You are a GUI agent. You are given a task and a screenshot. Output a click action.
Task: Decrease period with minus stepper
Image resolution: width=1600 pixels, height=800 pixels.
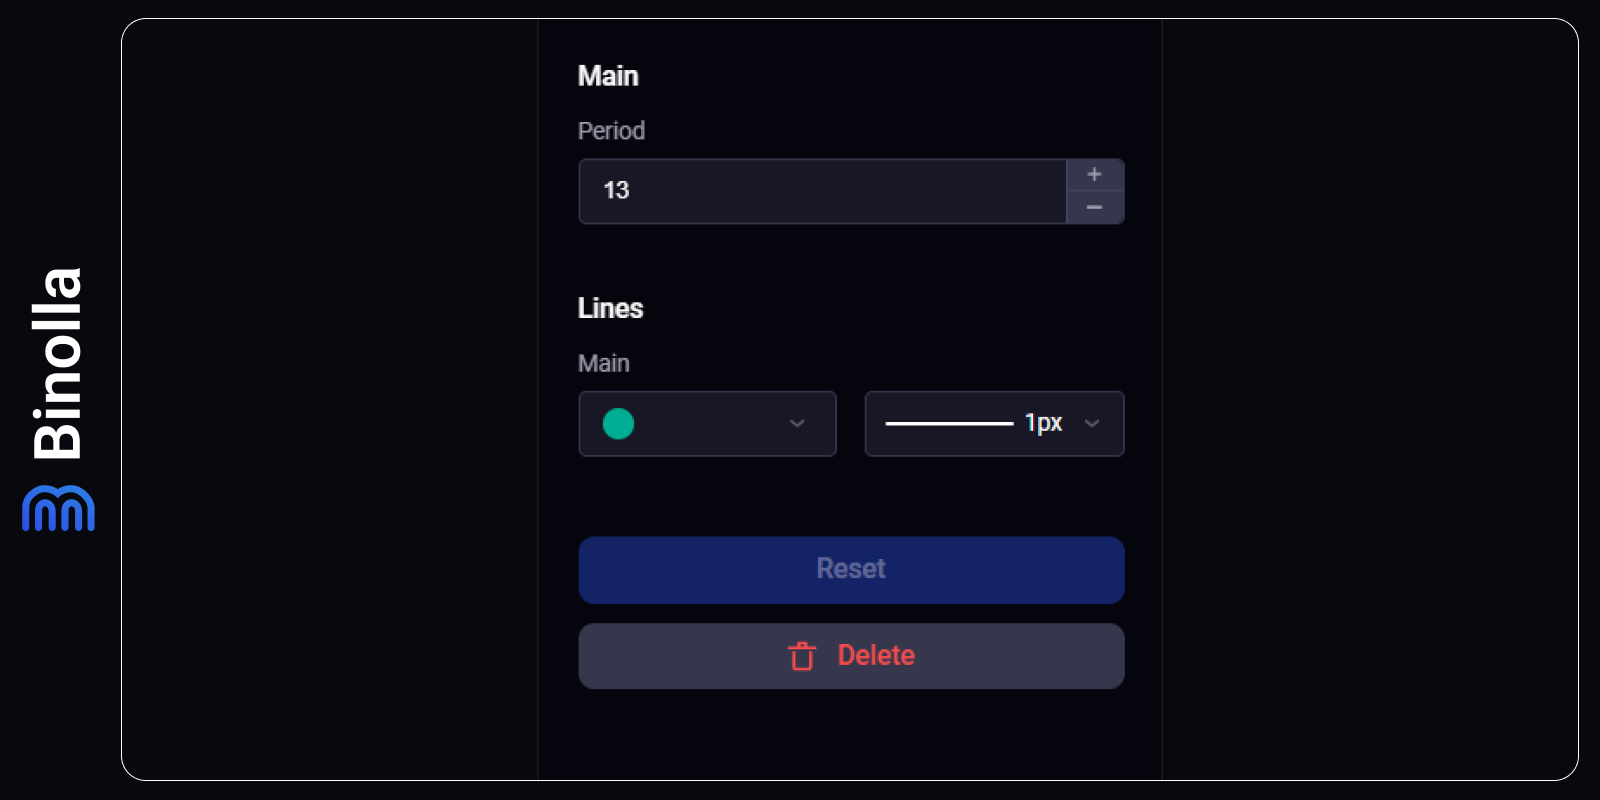pos(1094,207)
